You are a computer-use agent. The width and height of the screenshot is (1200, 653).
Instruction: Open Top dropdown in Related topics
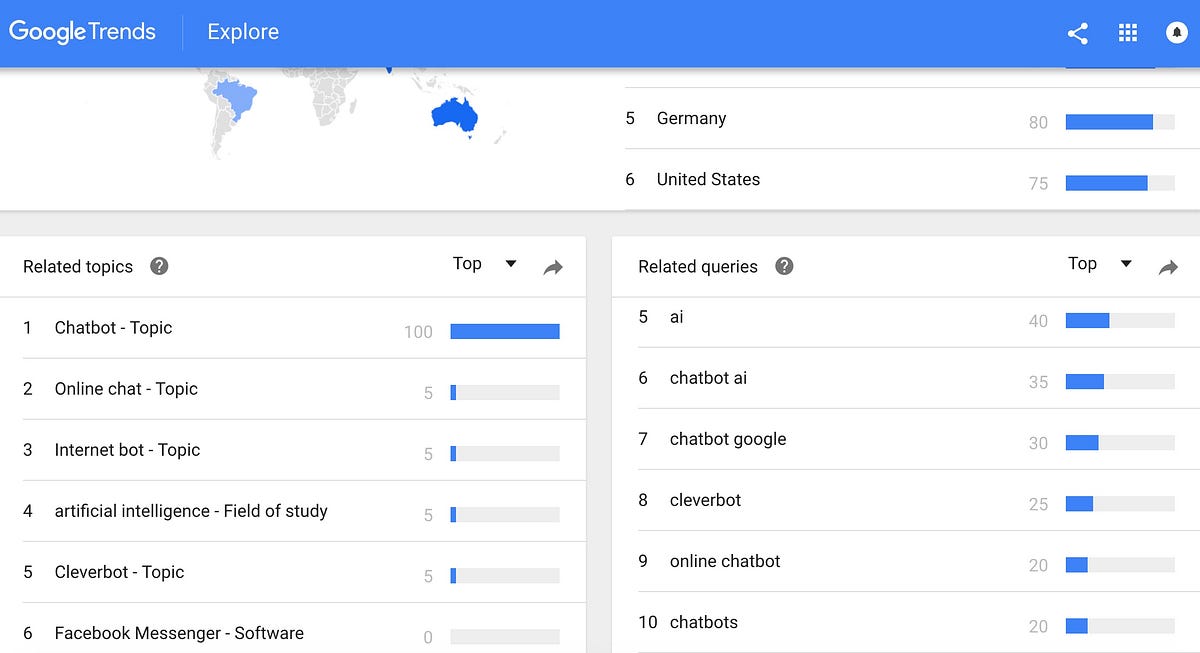485,264
